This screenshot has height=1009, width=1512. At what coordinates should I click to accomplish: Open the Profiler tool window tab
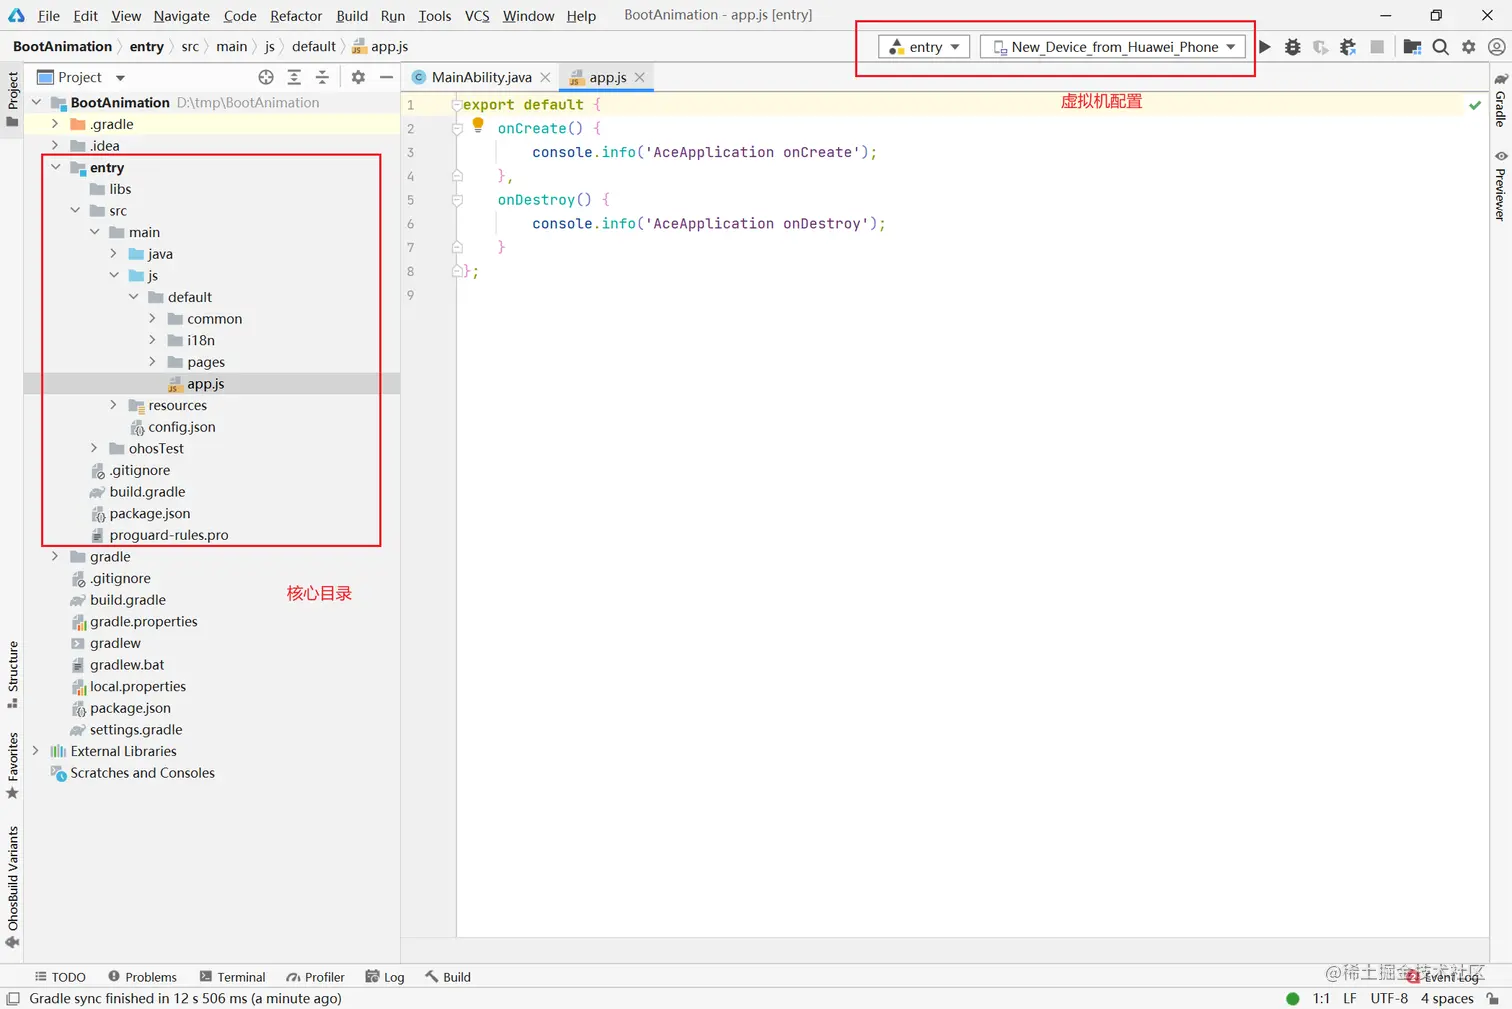coord(315,977)
